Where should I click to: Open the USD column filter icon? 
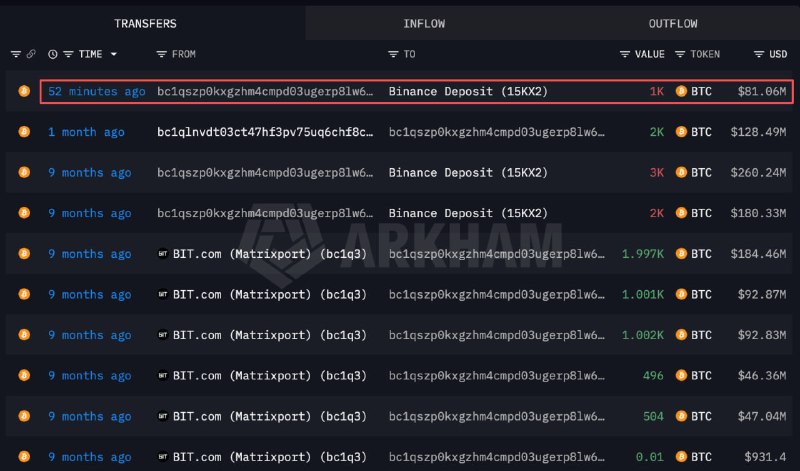759,54
